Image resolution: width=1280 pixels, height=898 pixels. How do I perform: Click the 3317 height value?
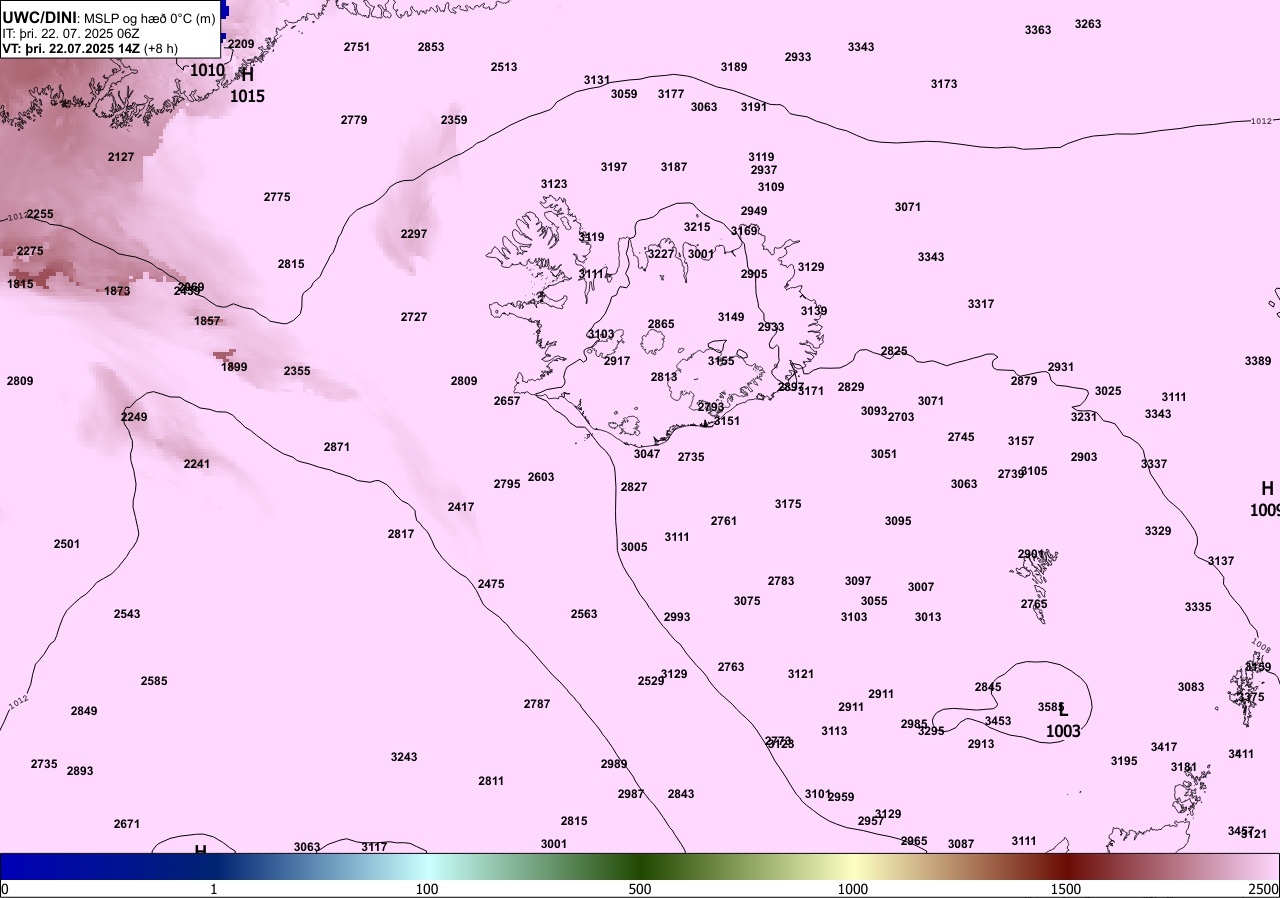981,304
